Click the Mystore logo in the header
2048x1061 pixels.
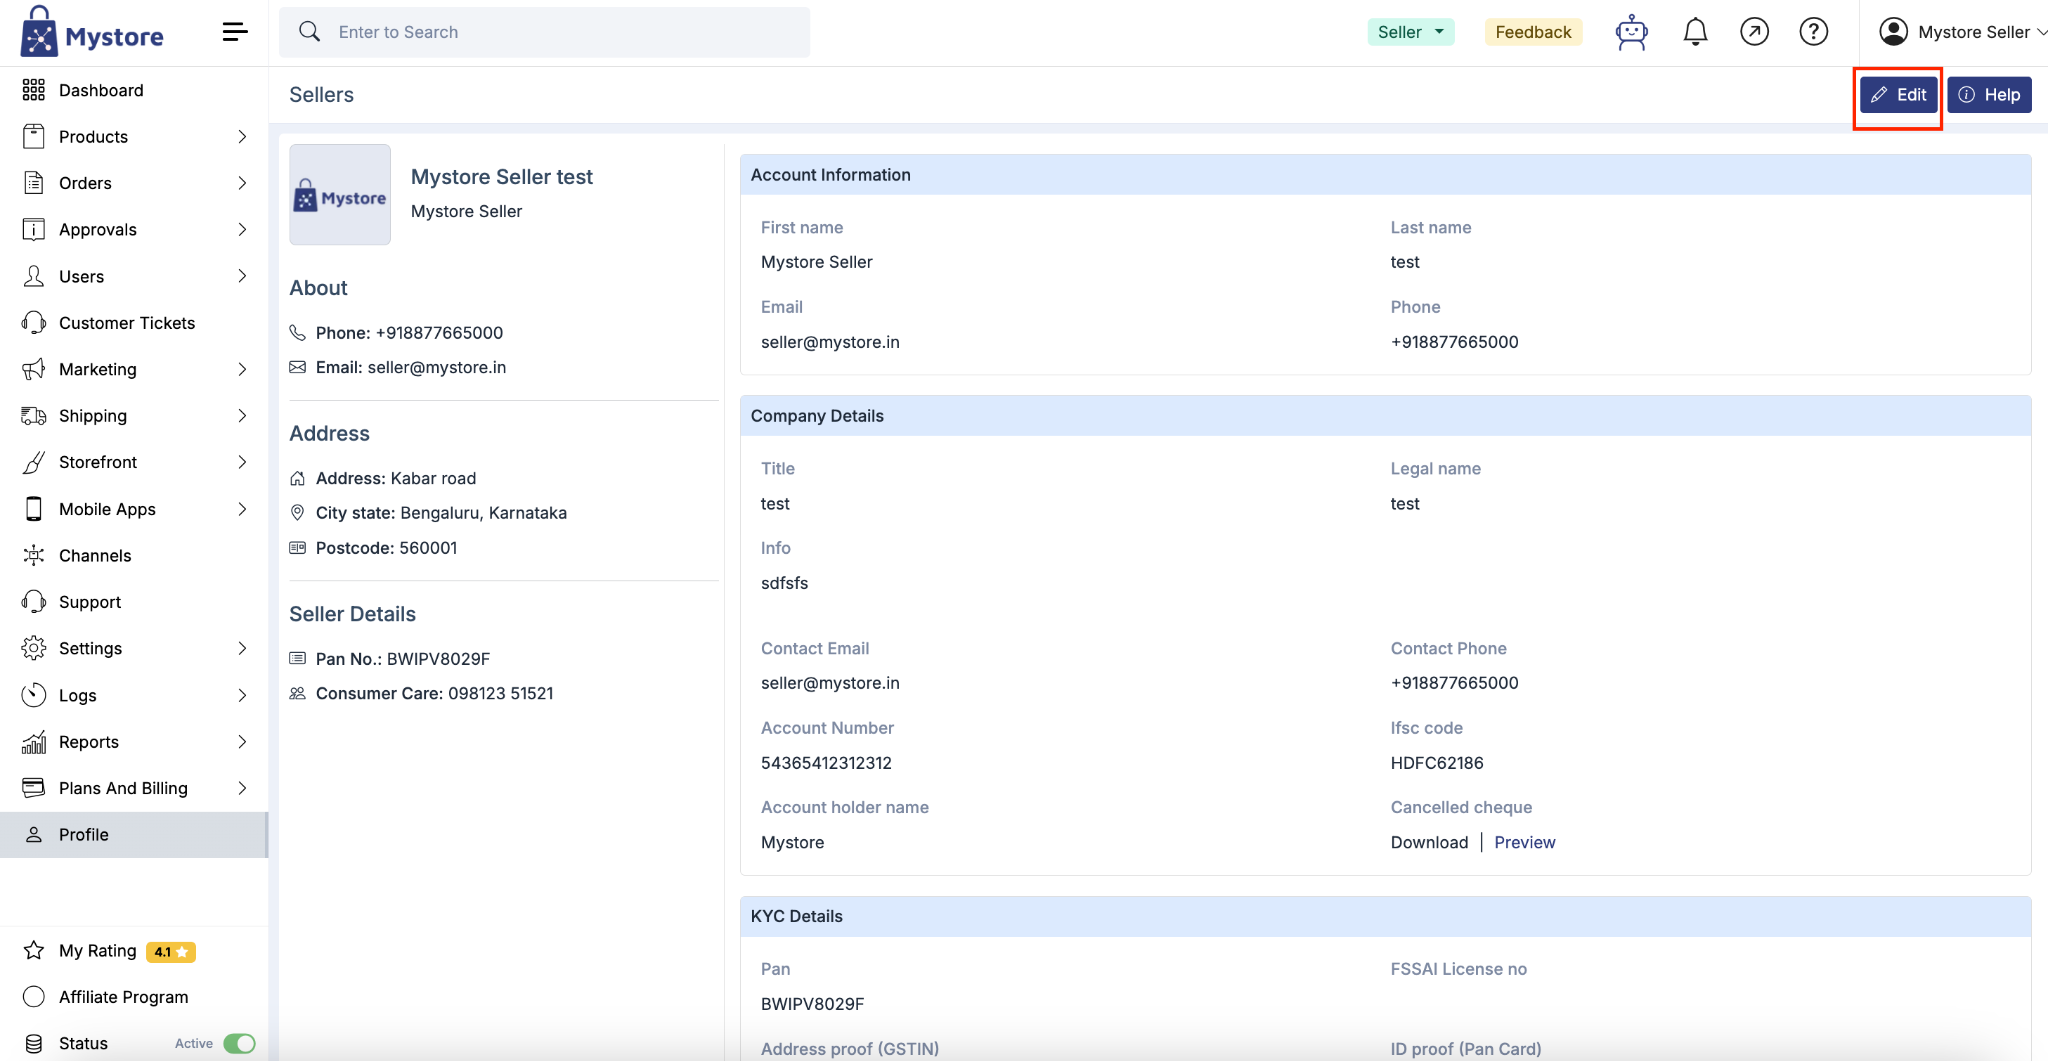point(92,32)
